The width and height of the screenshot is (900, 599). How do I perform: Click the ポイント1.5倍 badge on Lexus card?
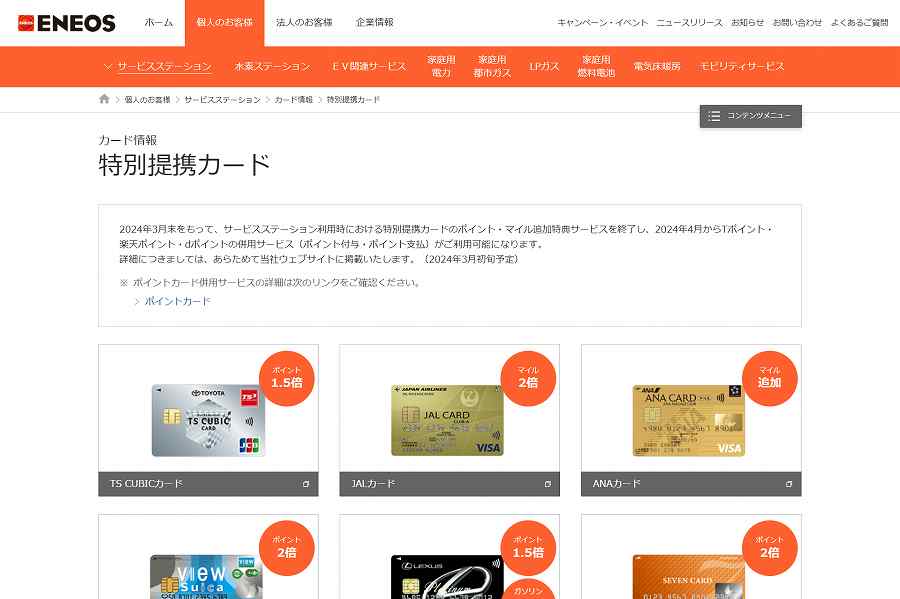pyautogui.click(x=528, y=548)
